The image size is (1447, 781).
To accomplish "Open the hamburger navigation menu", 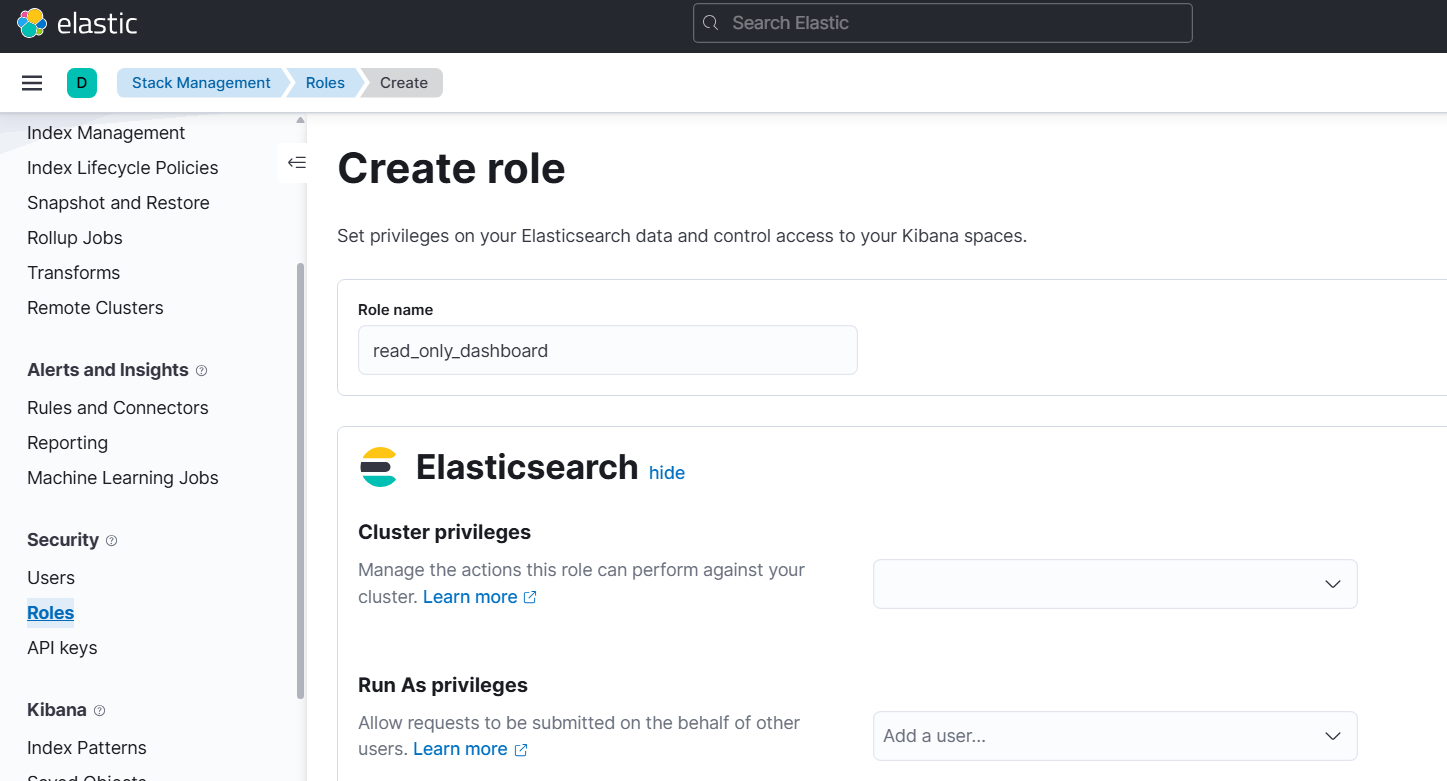I will point(32,83).
